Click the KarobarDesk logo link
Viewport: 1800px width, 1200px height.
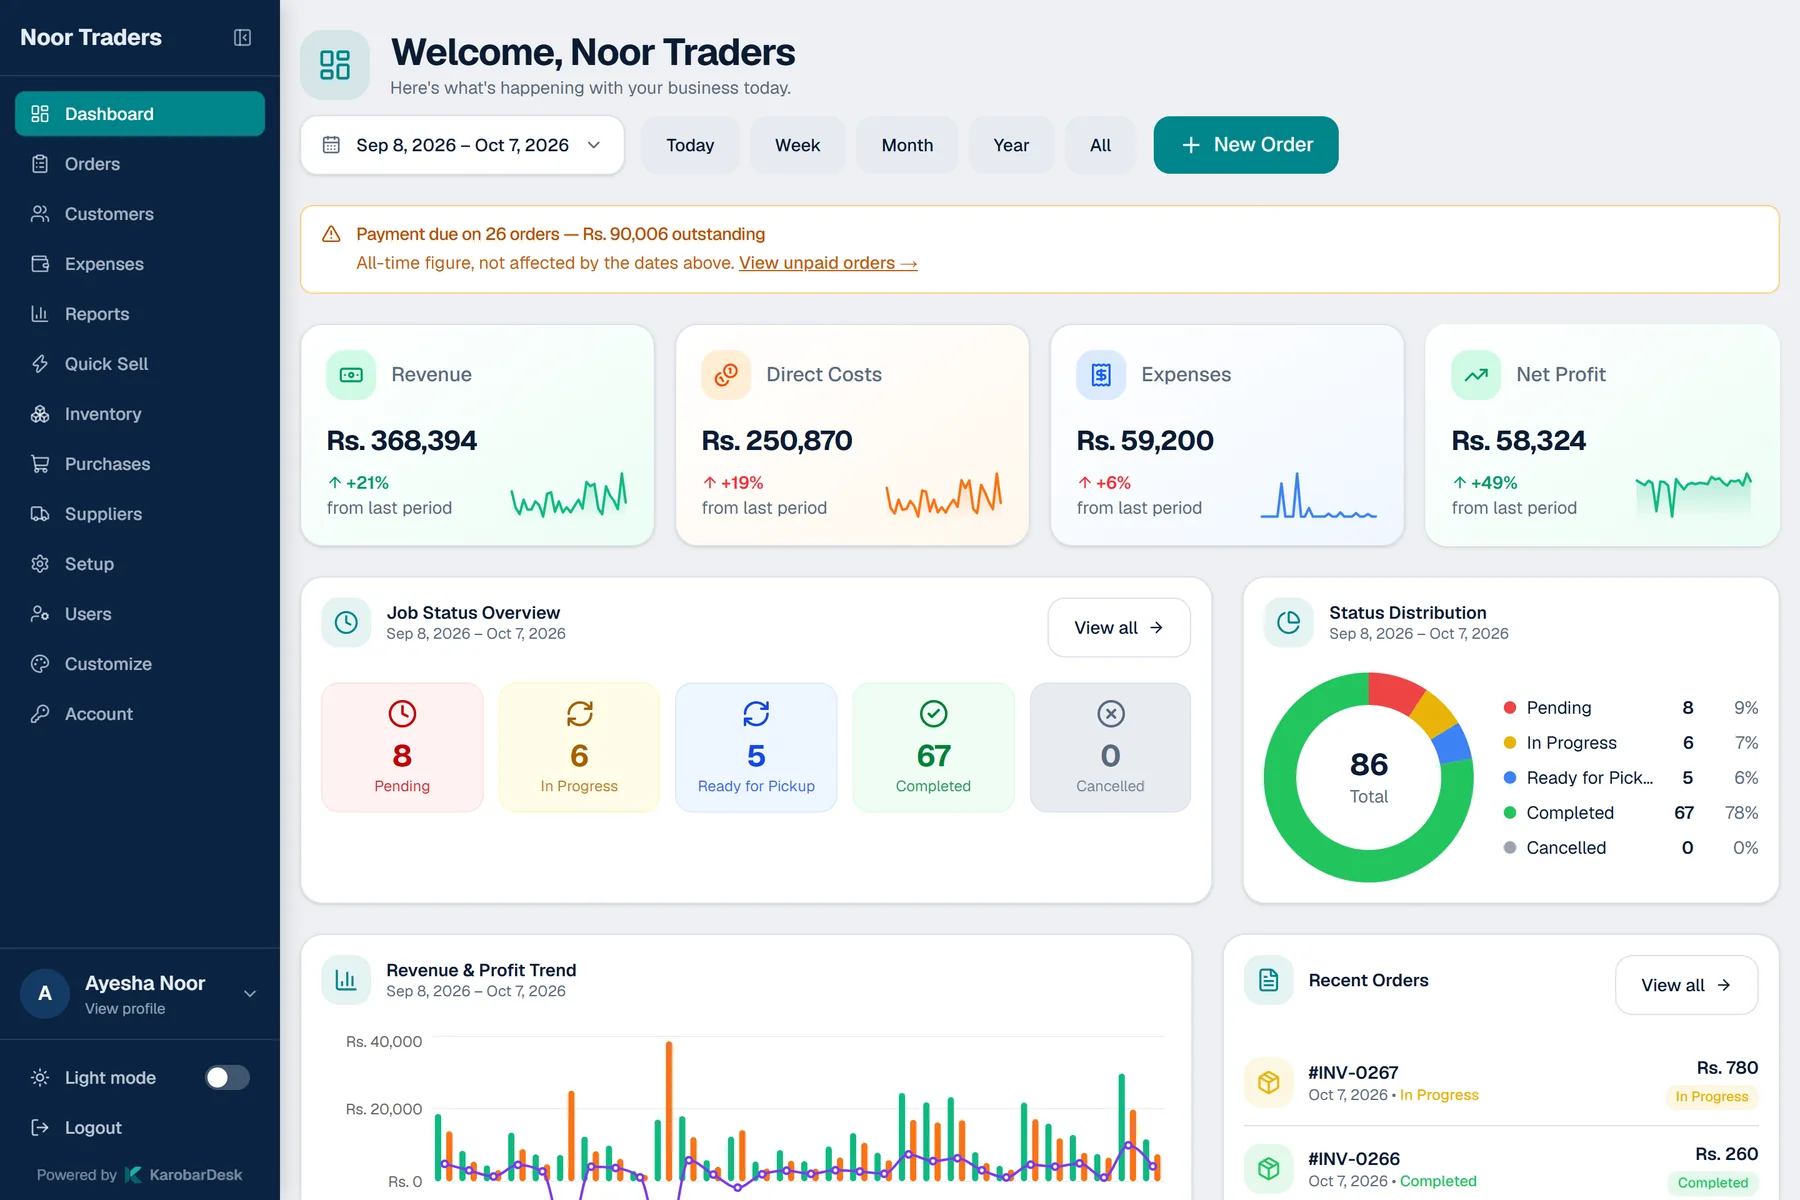click(x=183, y=1175)
